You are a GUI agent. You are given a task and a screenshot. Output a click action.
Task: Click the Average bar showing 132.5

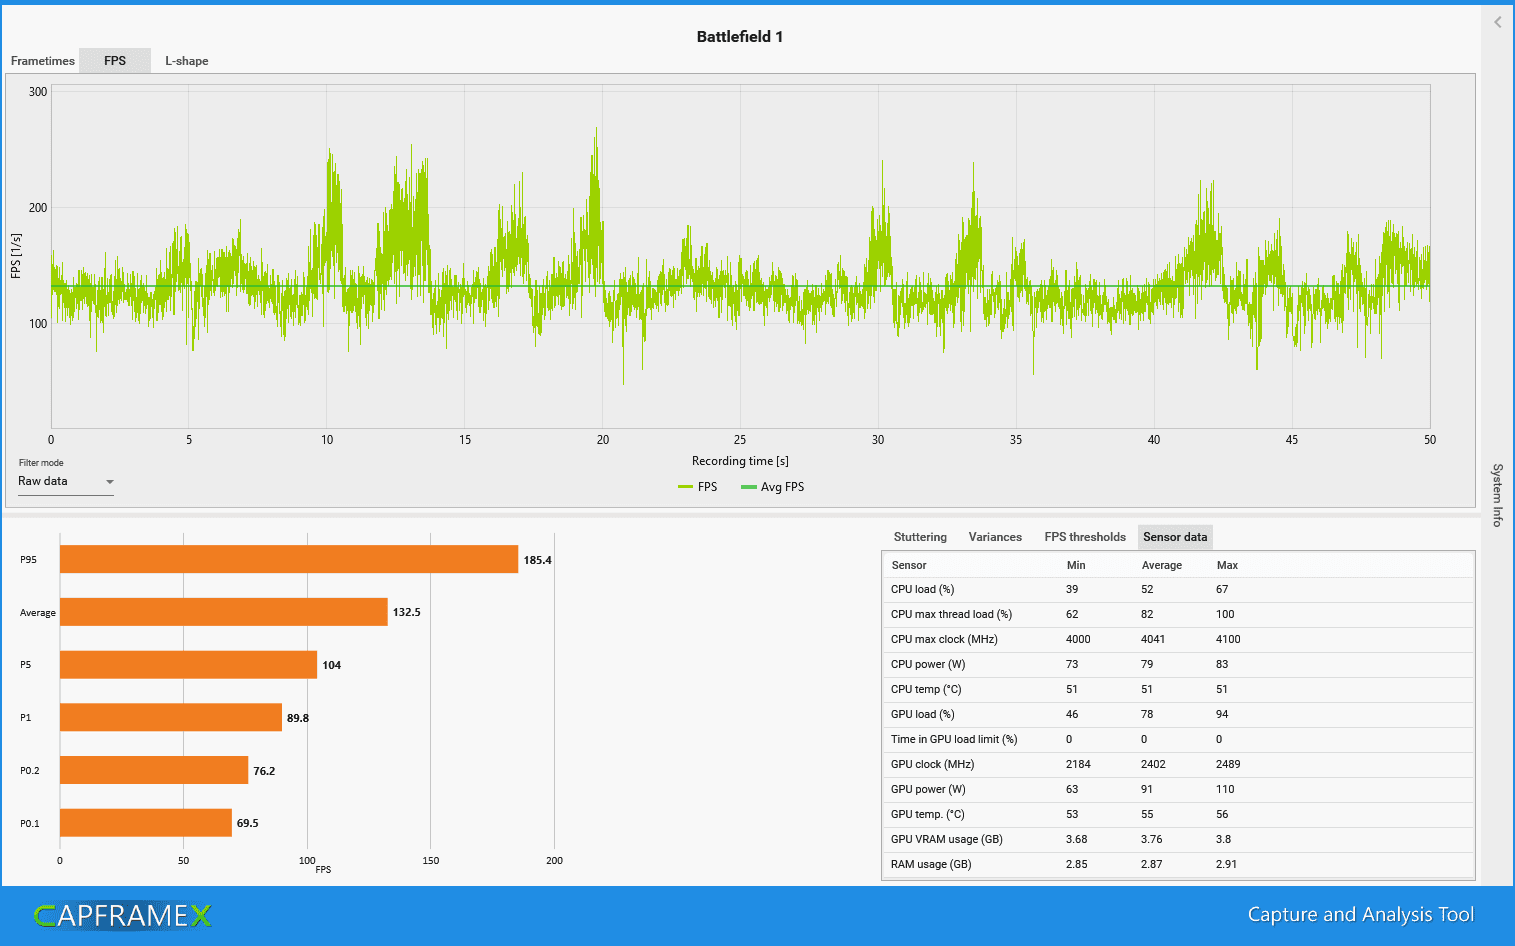(224, 612)
